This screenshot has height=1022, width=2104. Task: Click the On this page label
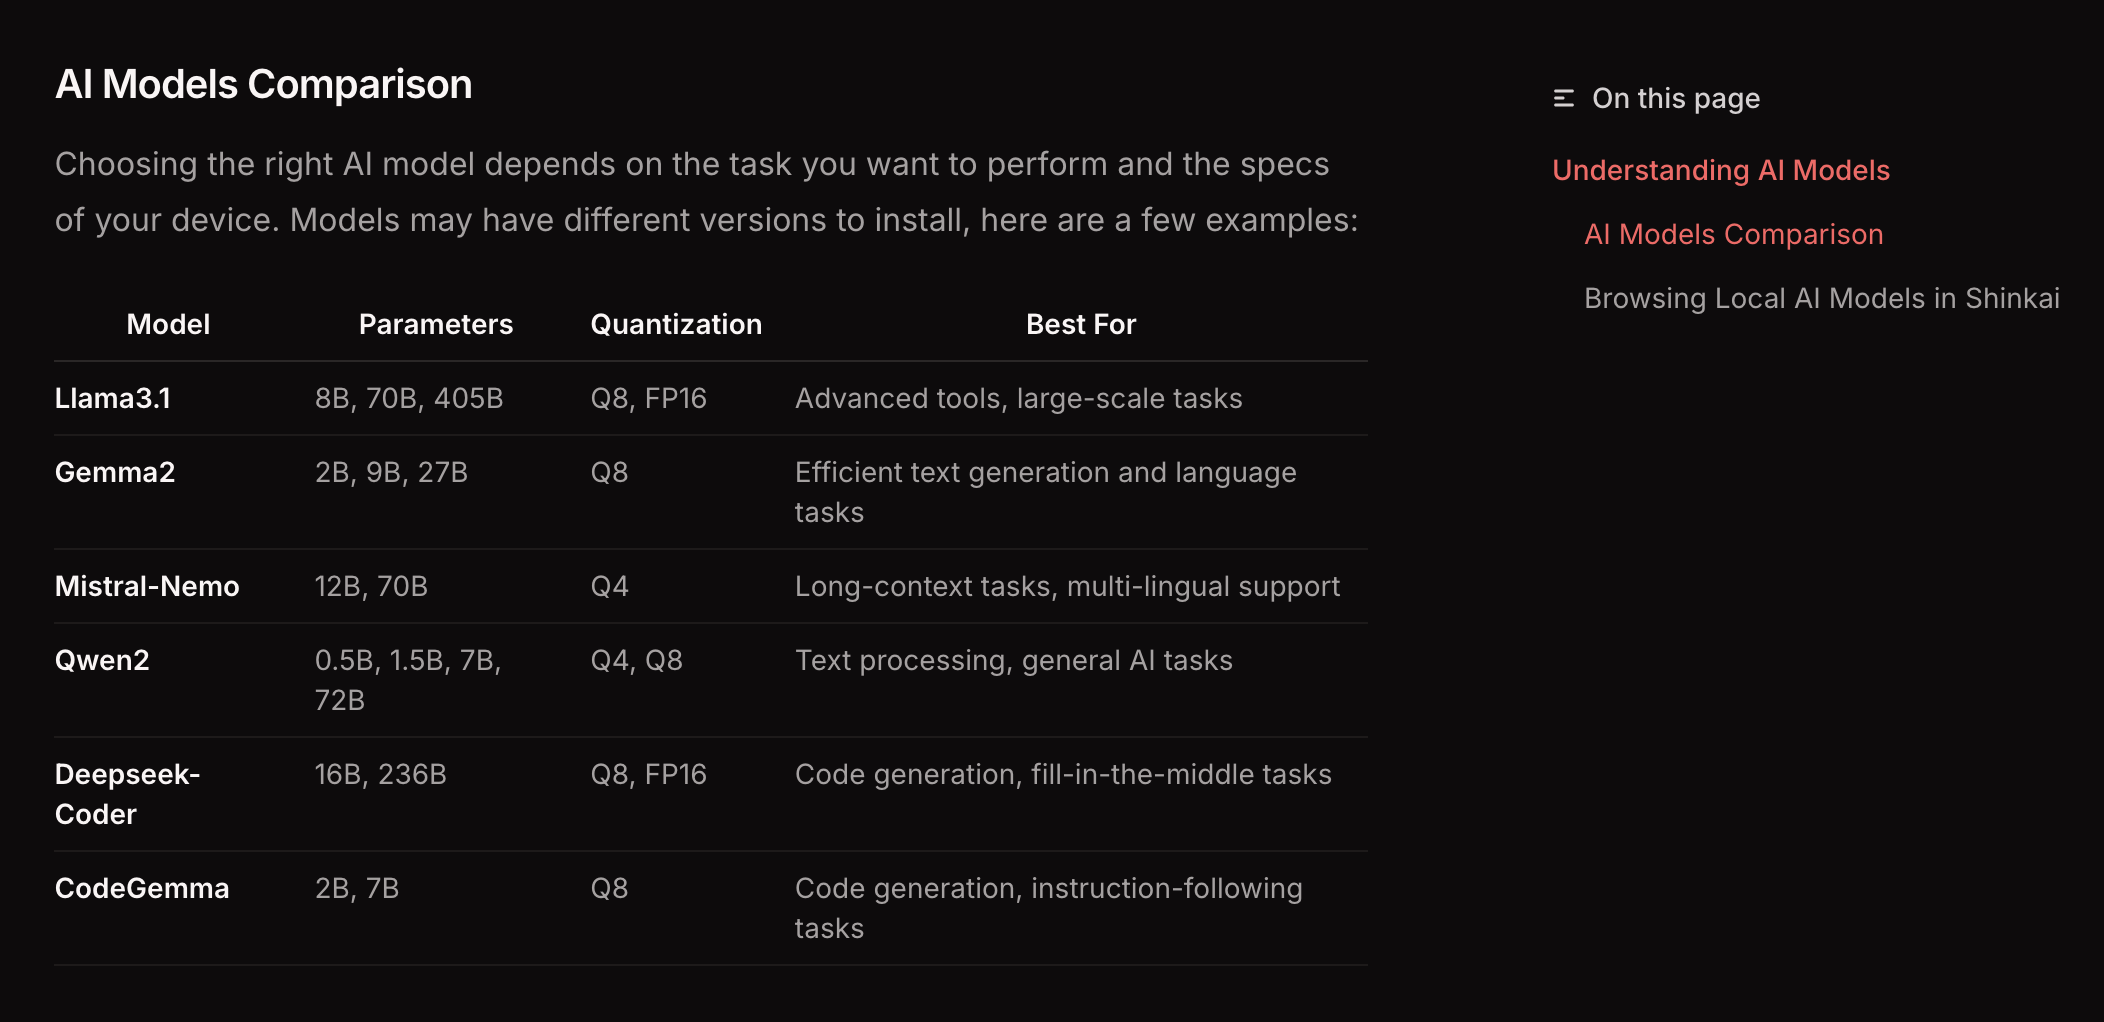[x=1676, y=98]
